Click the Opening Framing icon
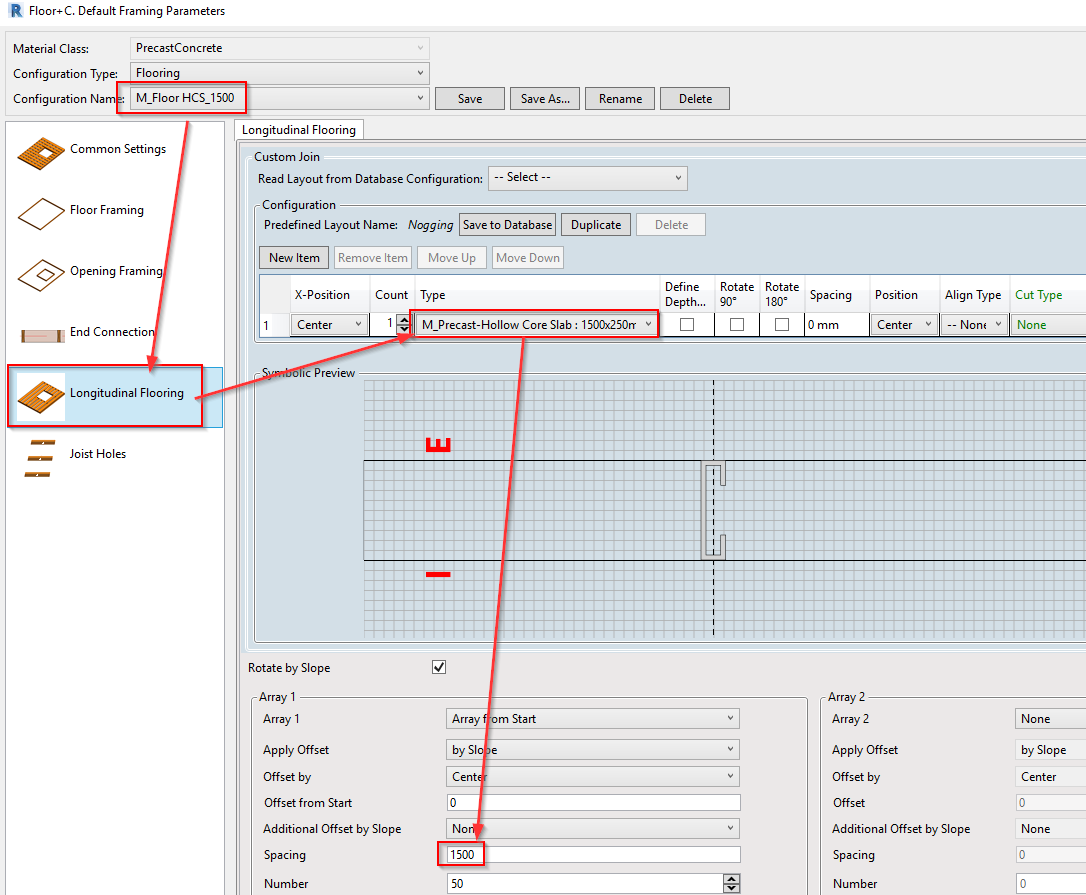This screenshot has width=1086, height=895. pos(41,275)
